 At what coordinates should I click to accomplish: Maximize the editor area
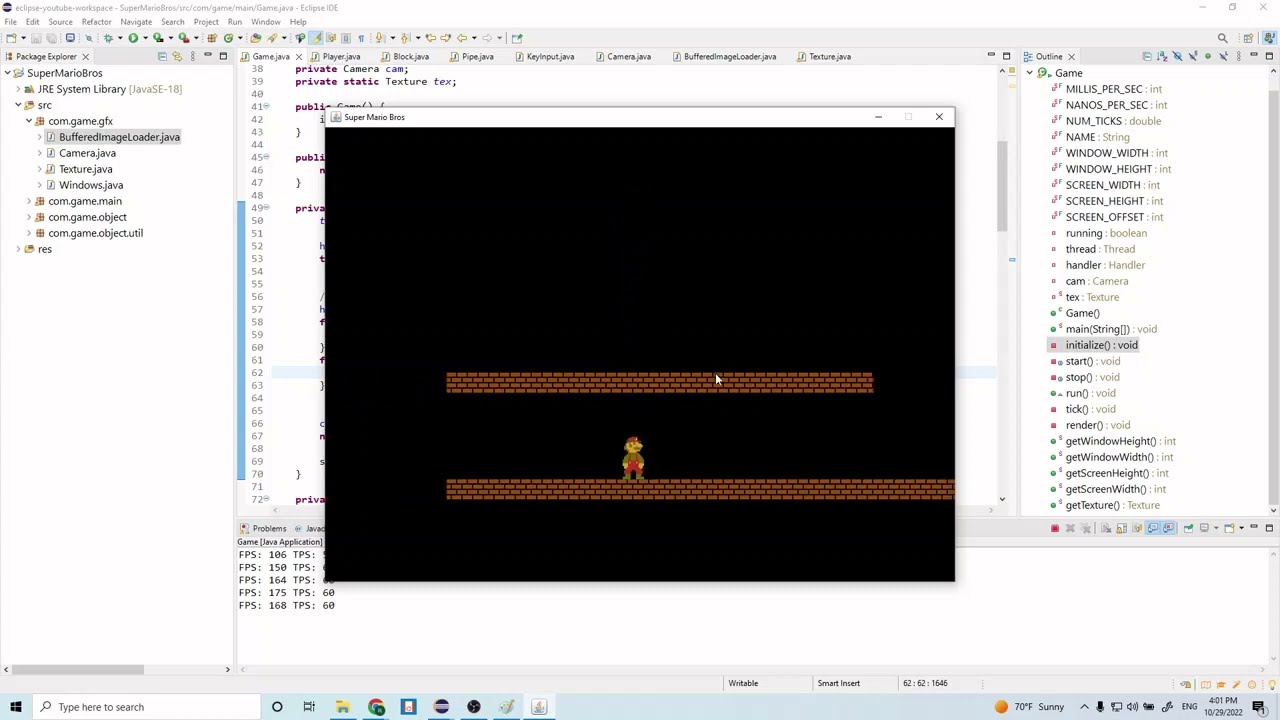[x=1006, y=56]
